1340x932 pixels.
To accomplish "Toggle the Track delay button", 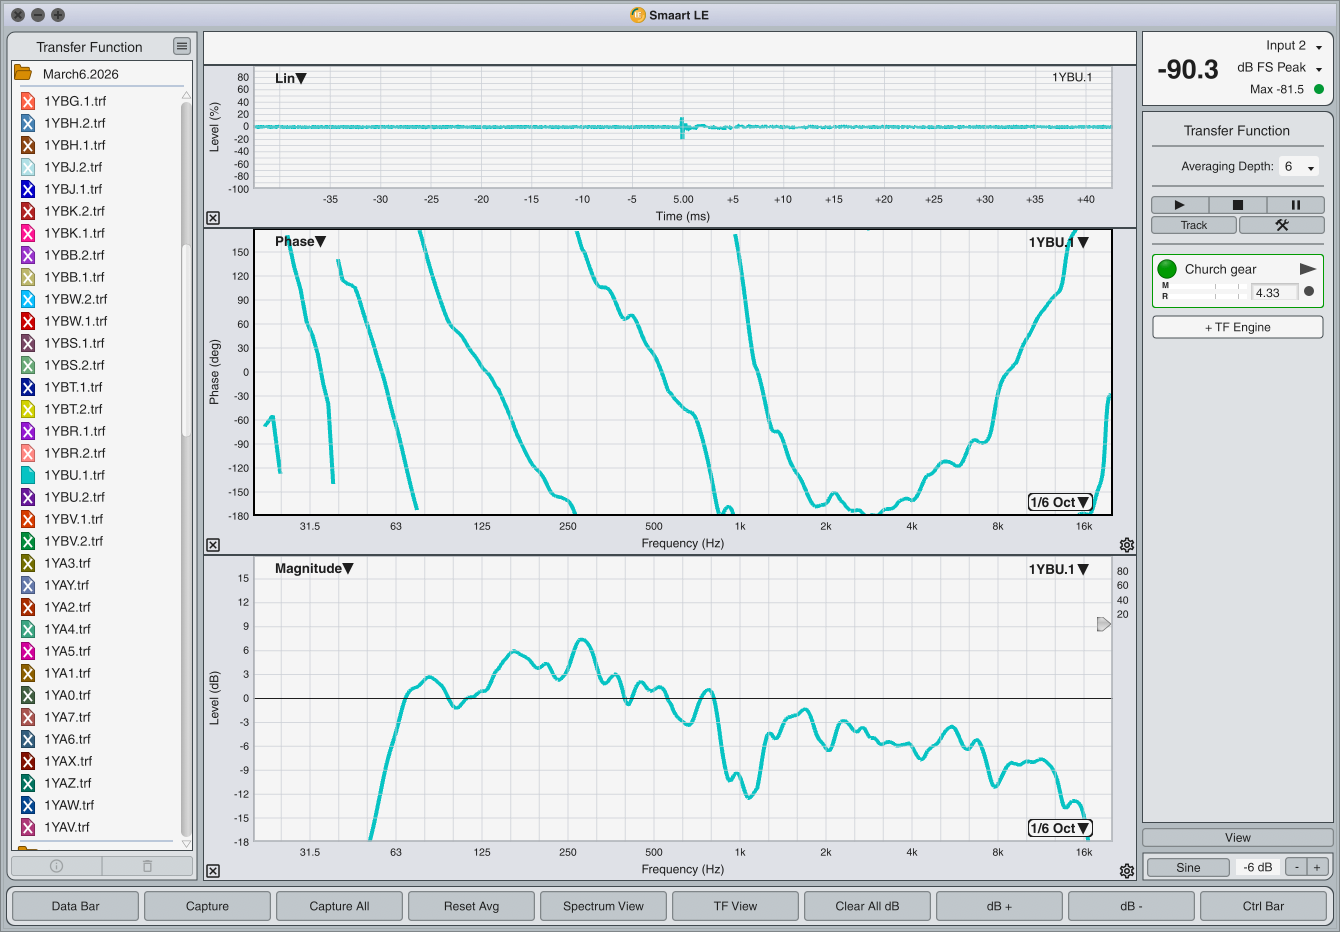I will (x=1194, y=225).
